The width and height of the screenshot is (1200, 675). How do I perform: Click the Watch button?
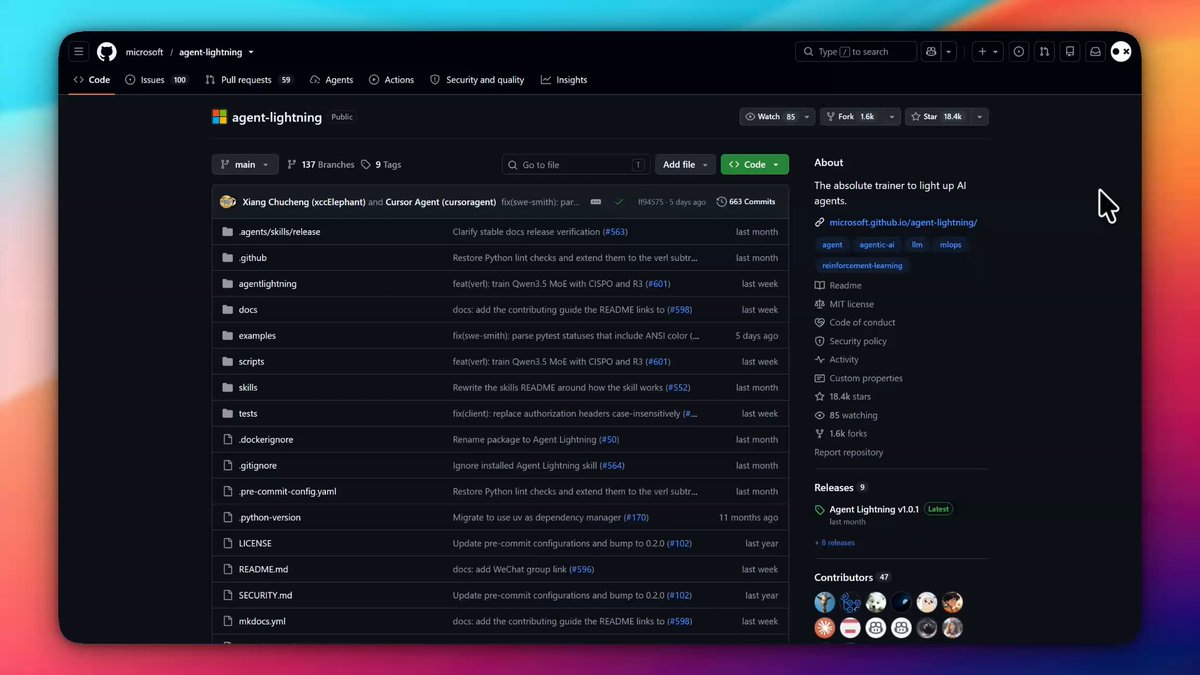[x=770, y=117]
